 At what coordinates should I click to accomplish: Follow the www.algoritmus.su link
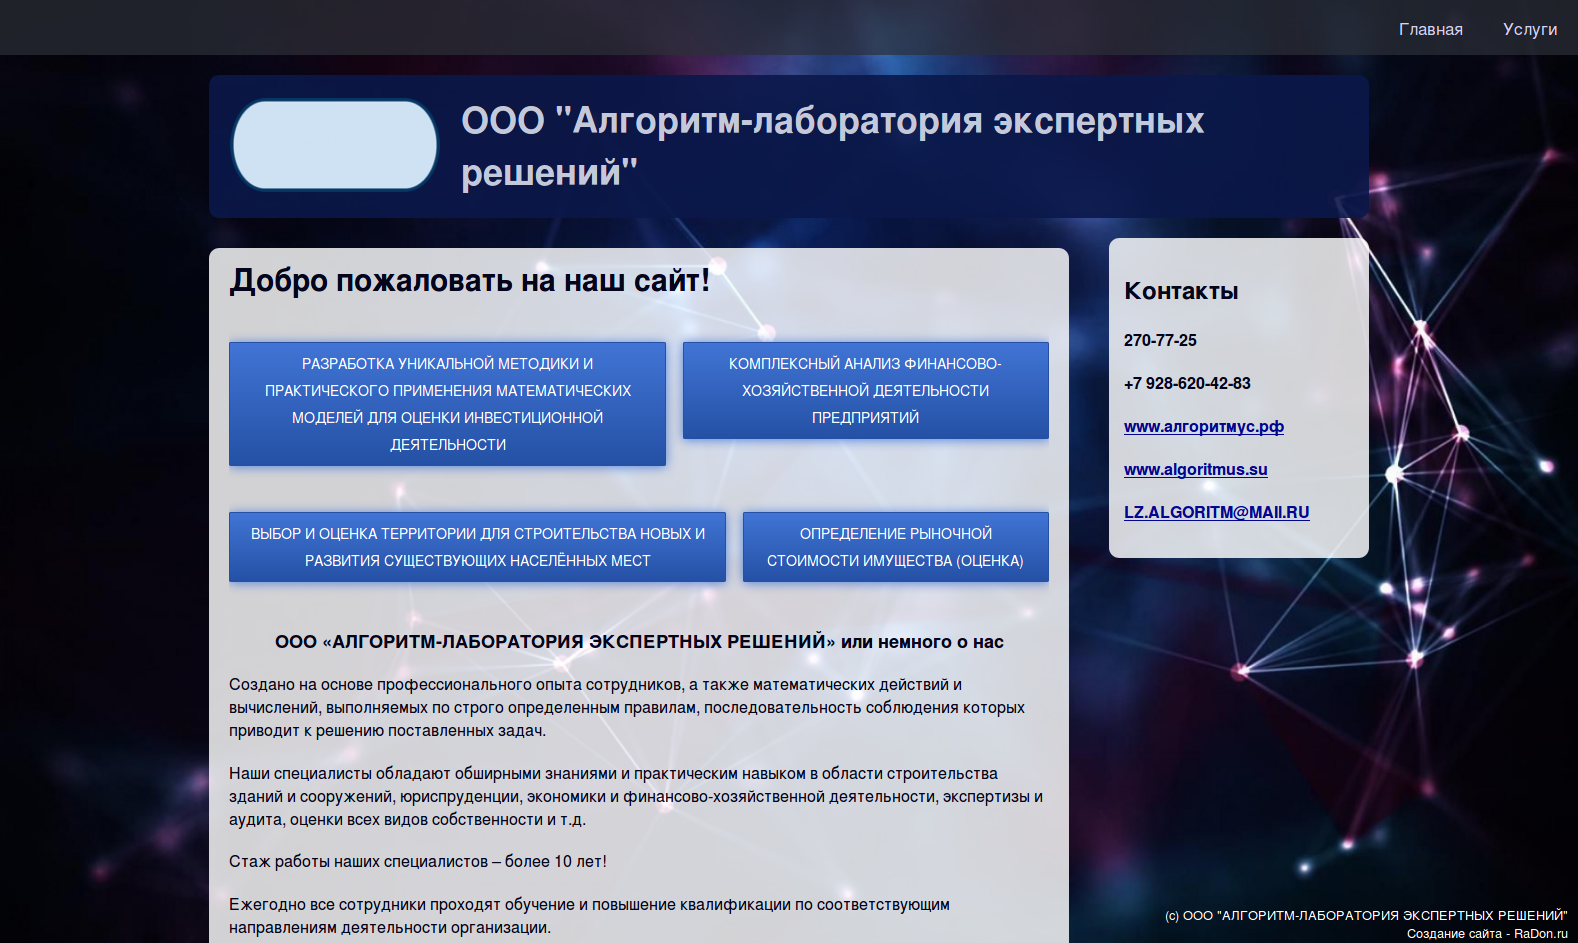[x=1195, y=470]
